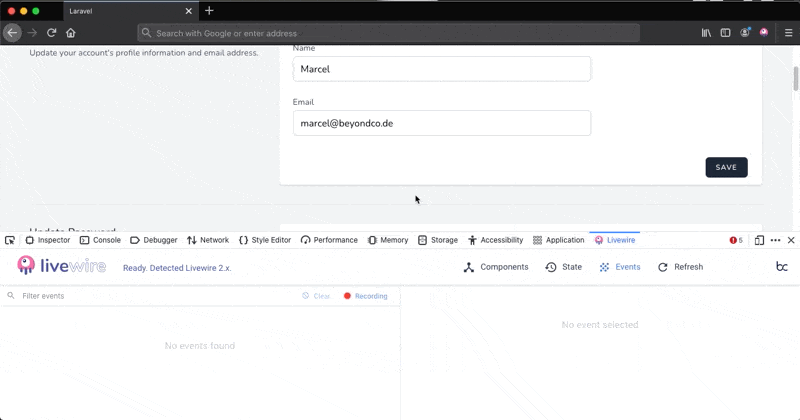Screen dimensions: 800x420
Task: Switch to the Debugger tab
Action: click(x=154, y=240)
